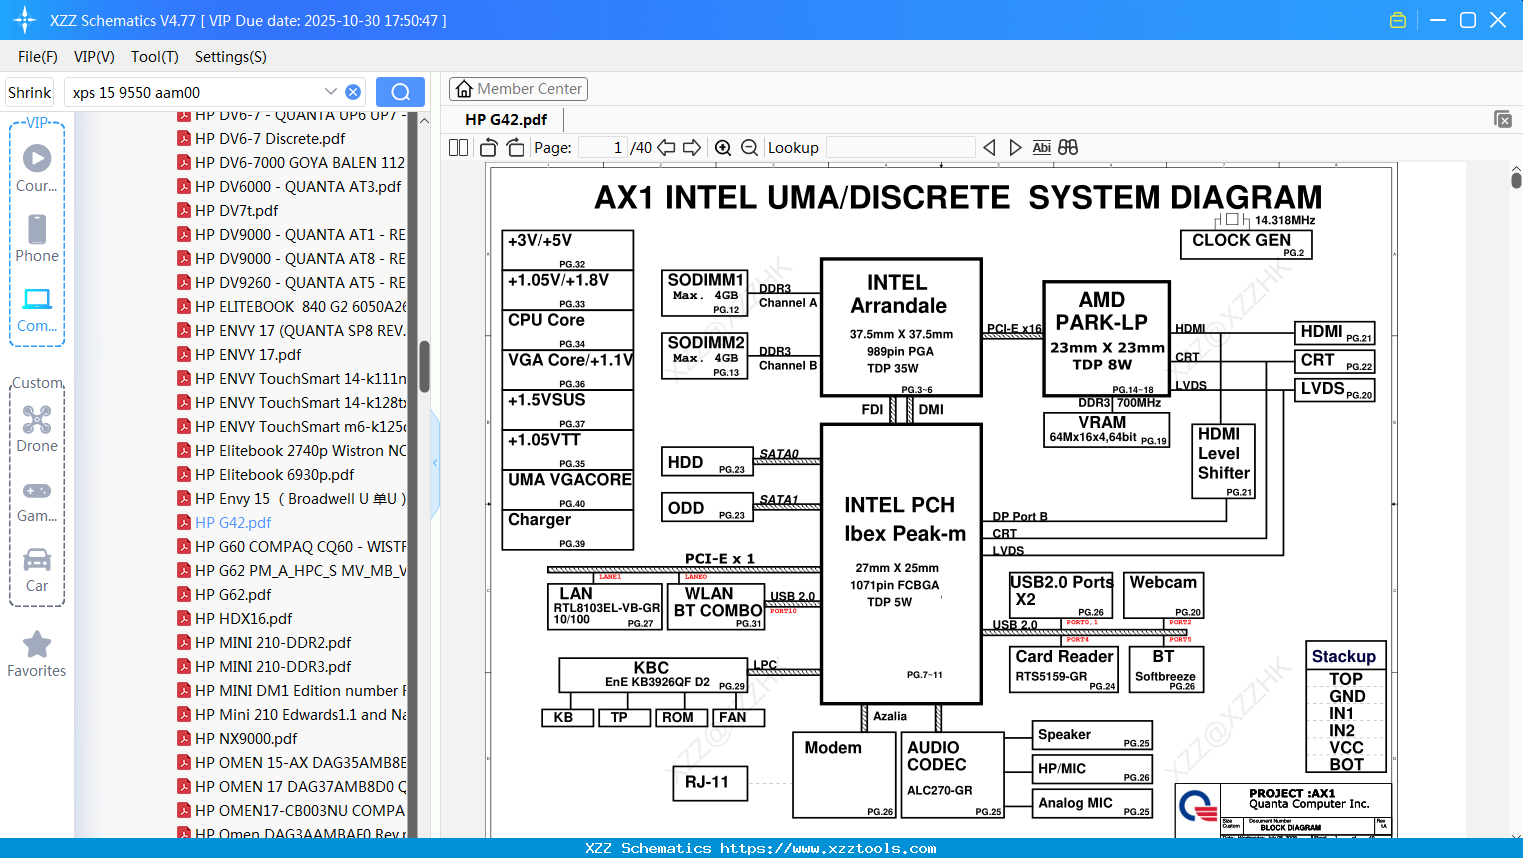Click the binoculars search icon

(1068, 148)
